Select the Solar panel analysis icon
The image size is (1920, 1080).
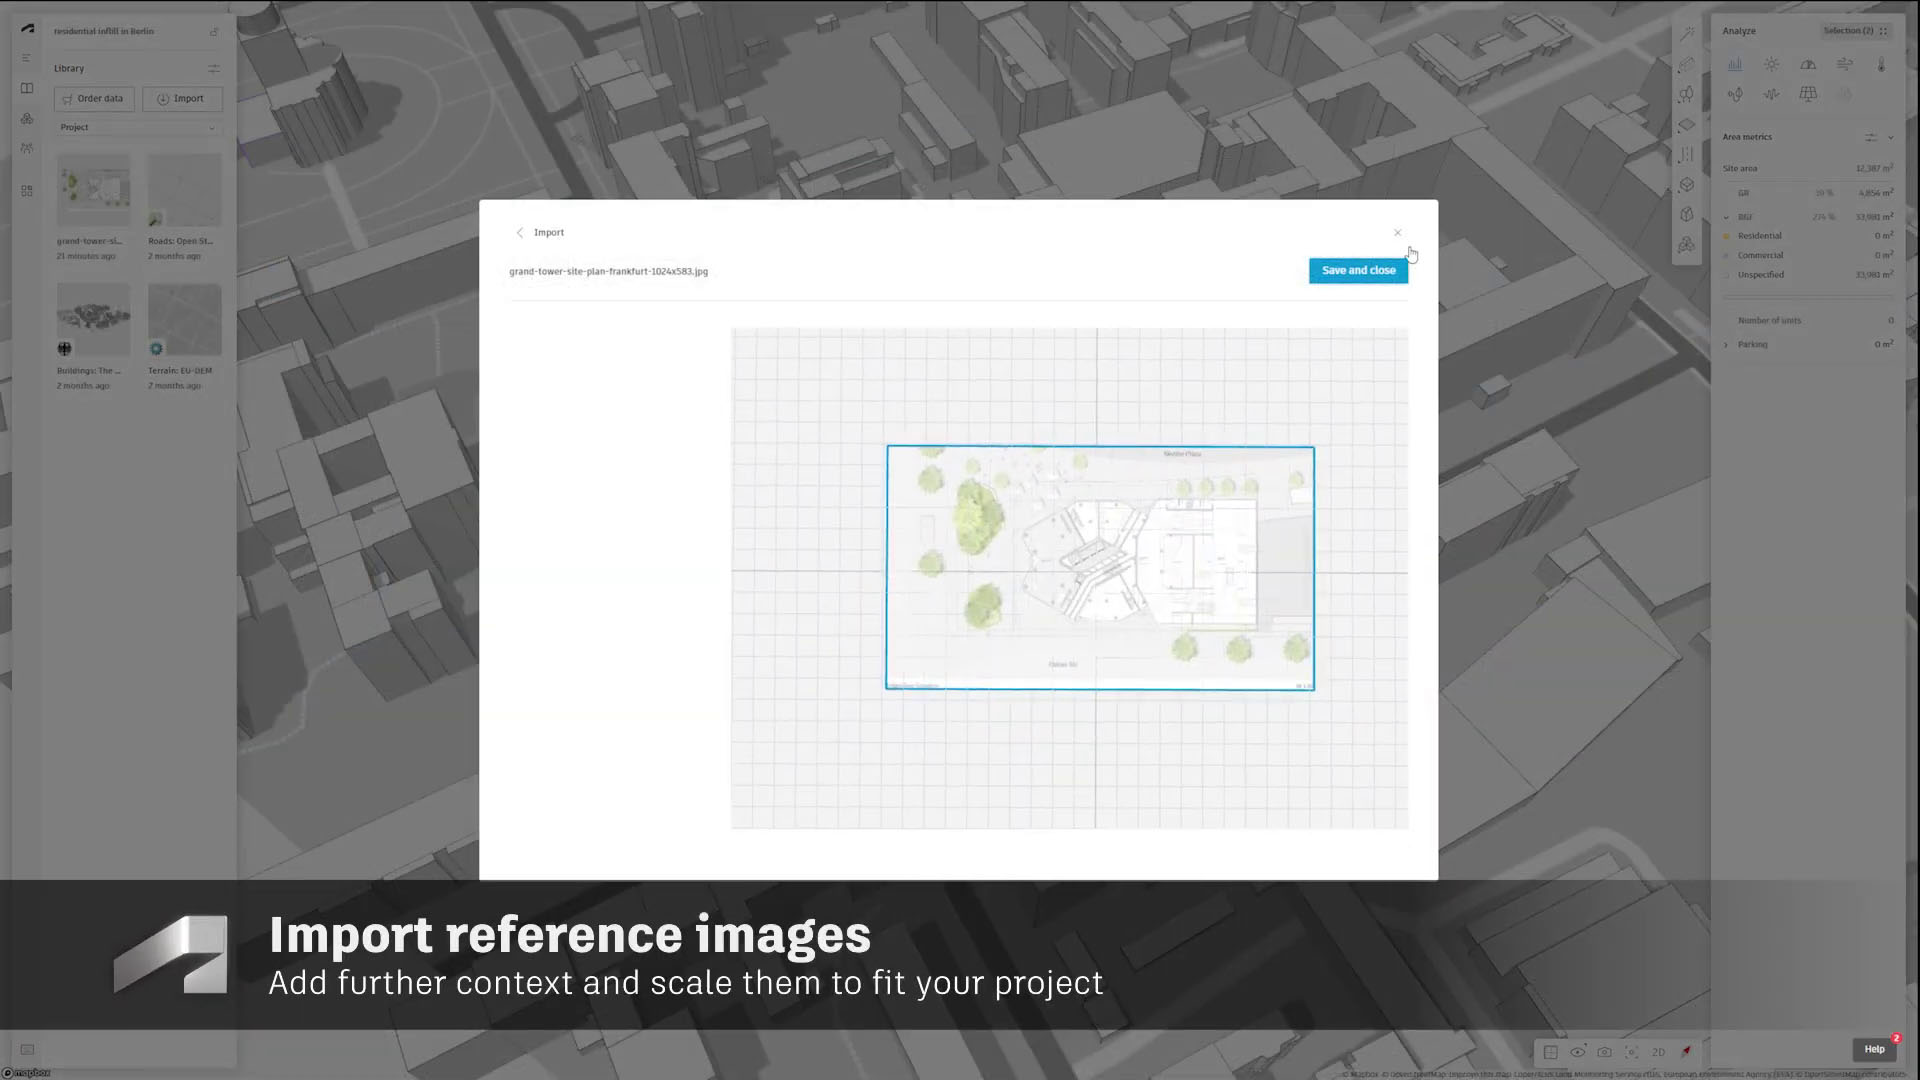click(x=1808, y=94)
